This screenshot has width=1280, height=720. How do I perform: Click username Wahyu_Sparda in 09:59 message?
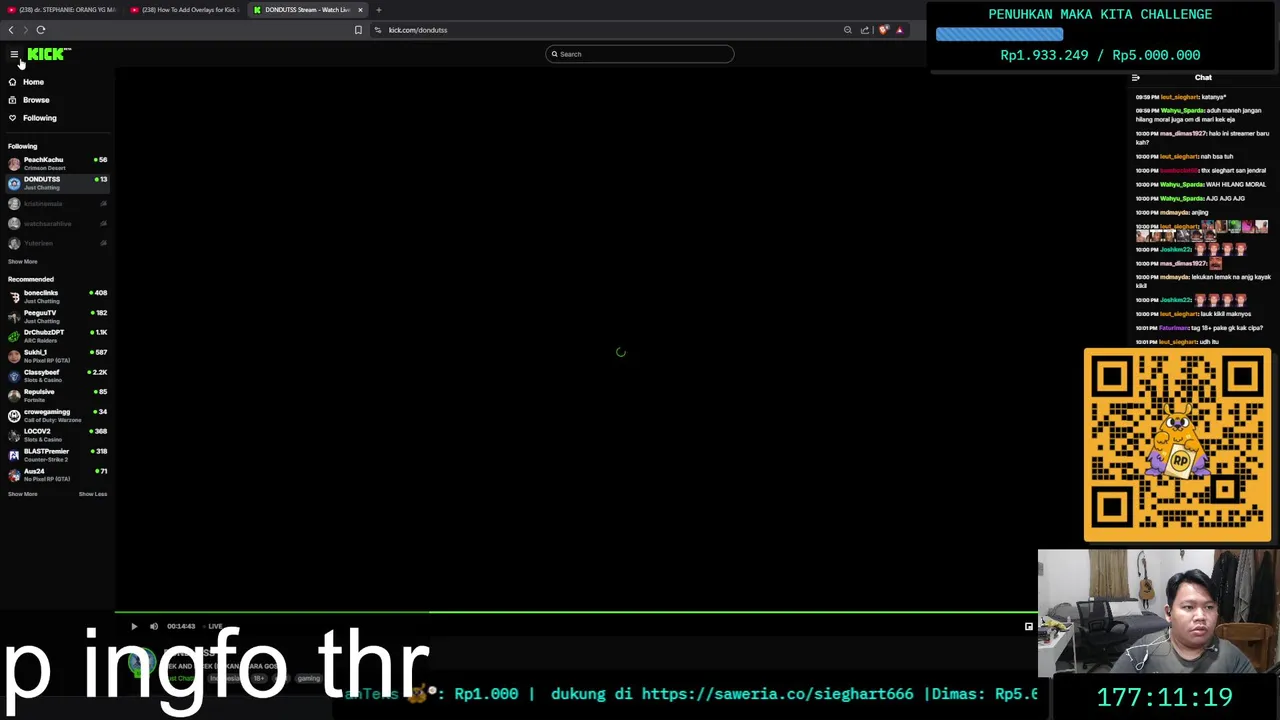click(1182, 111)
